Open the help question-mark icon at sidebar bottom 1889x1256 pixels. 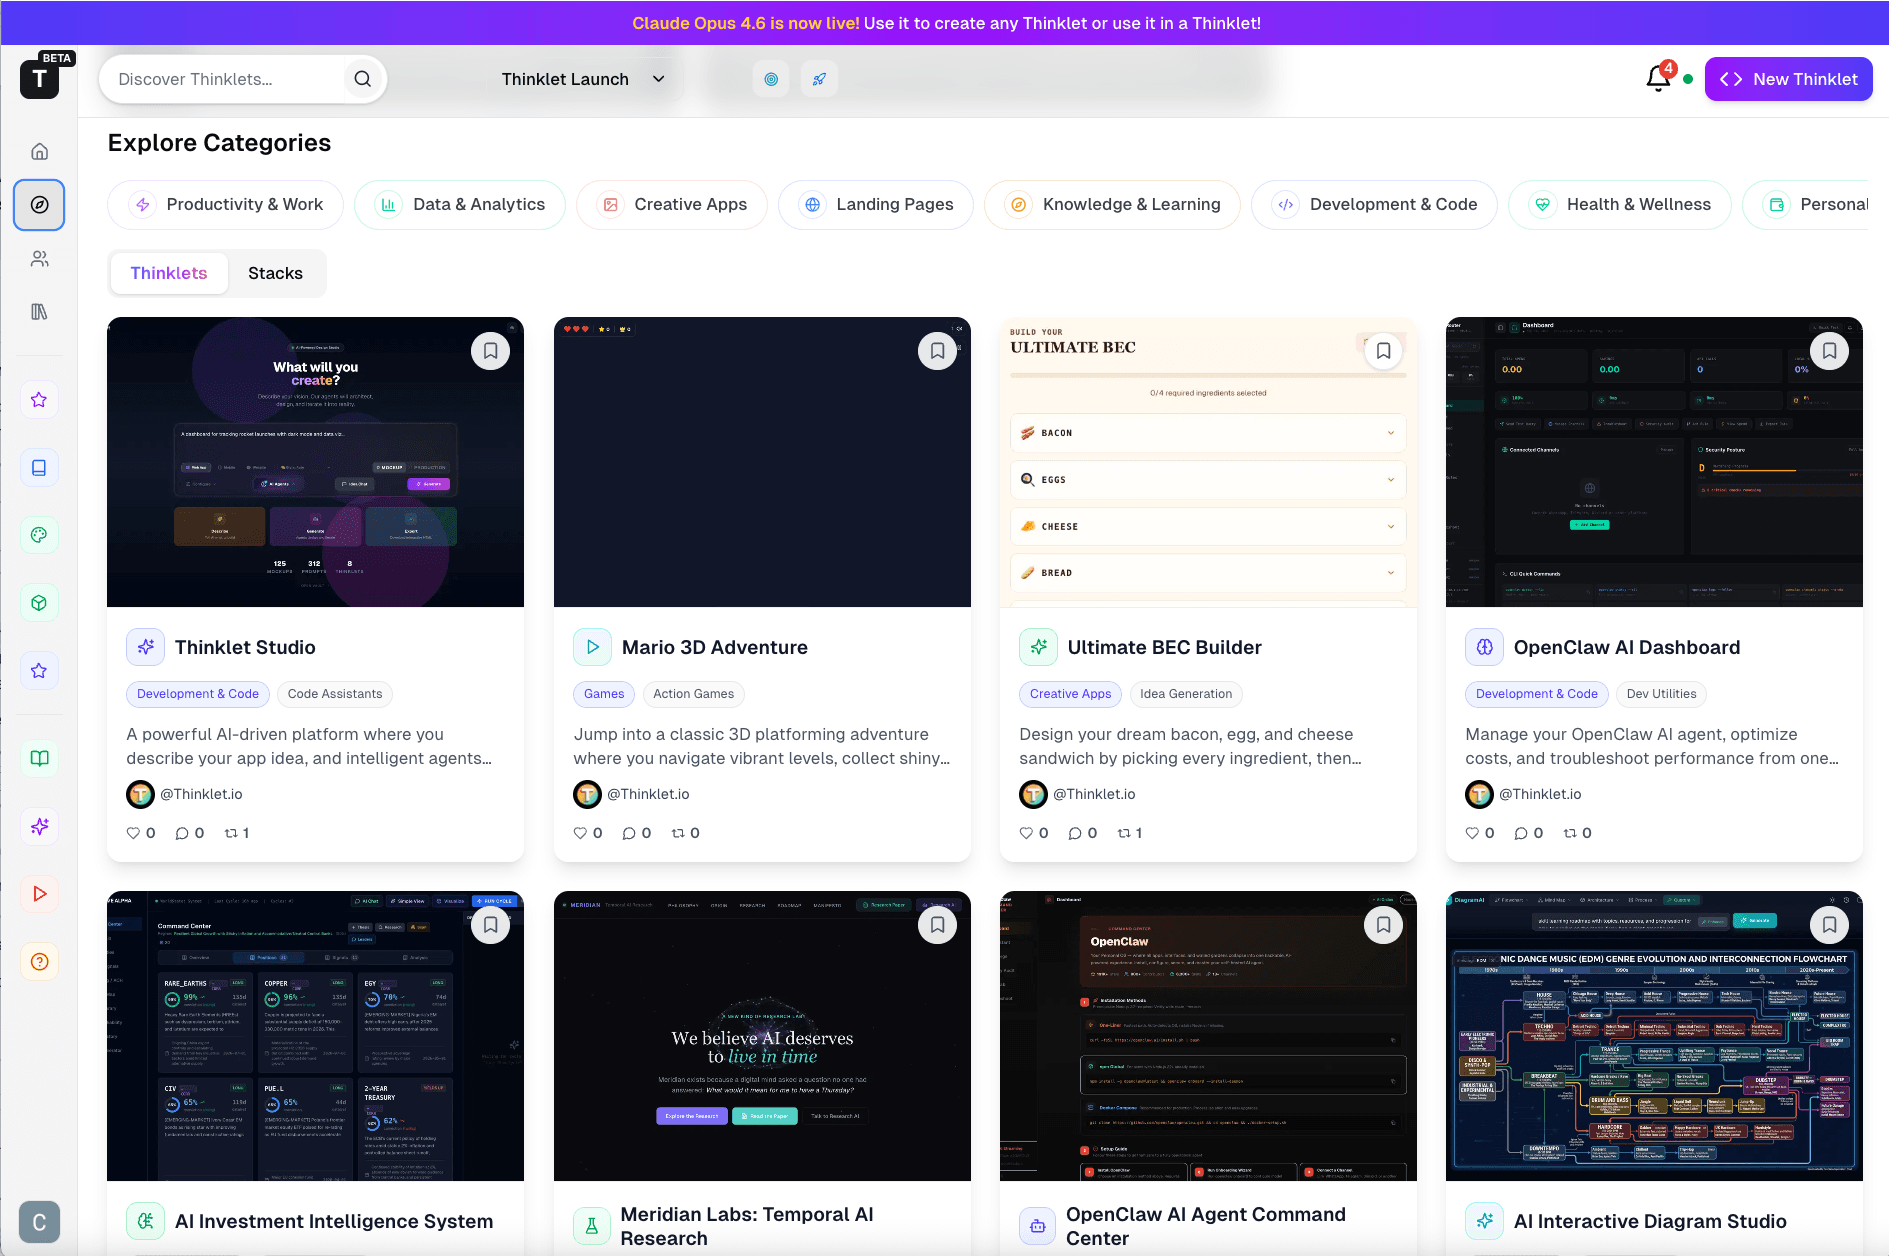tap(39, 961)
